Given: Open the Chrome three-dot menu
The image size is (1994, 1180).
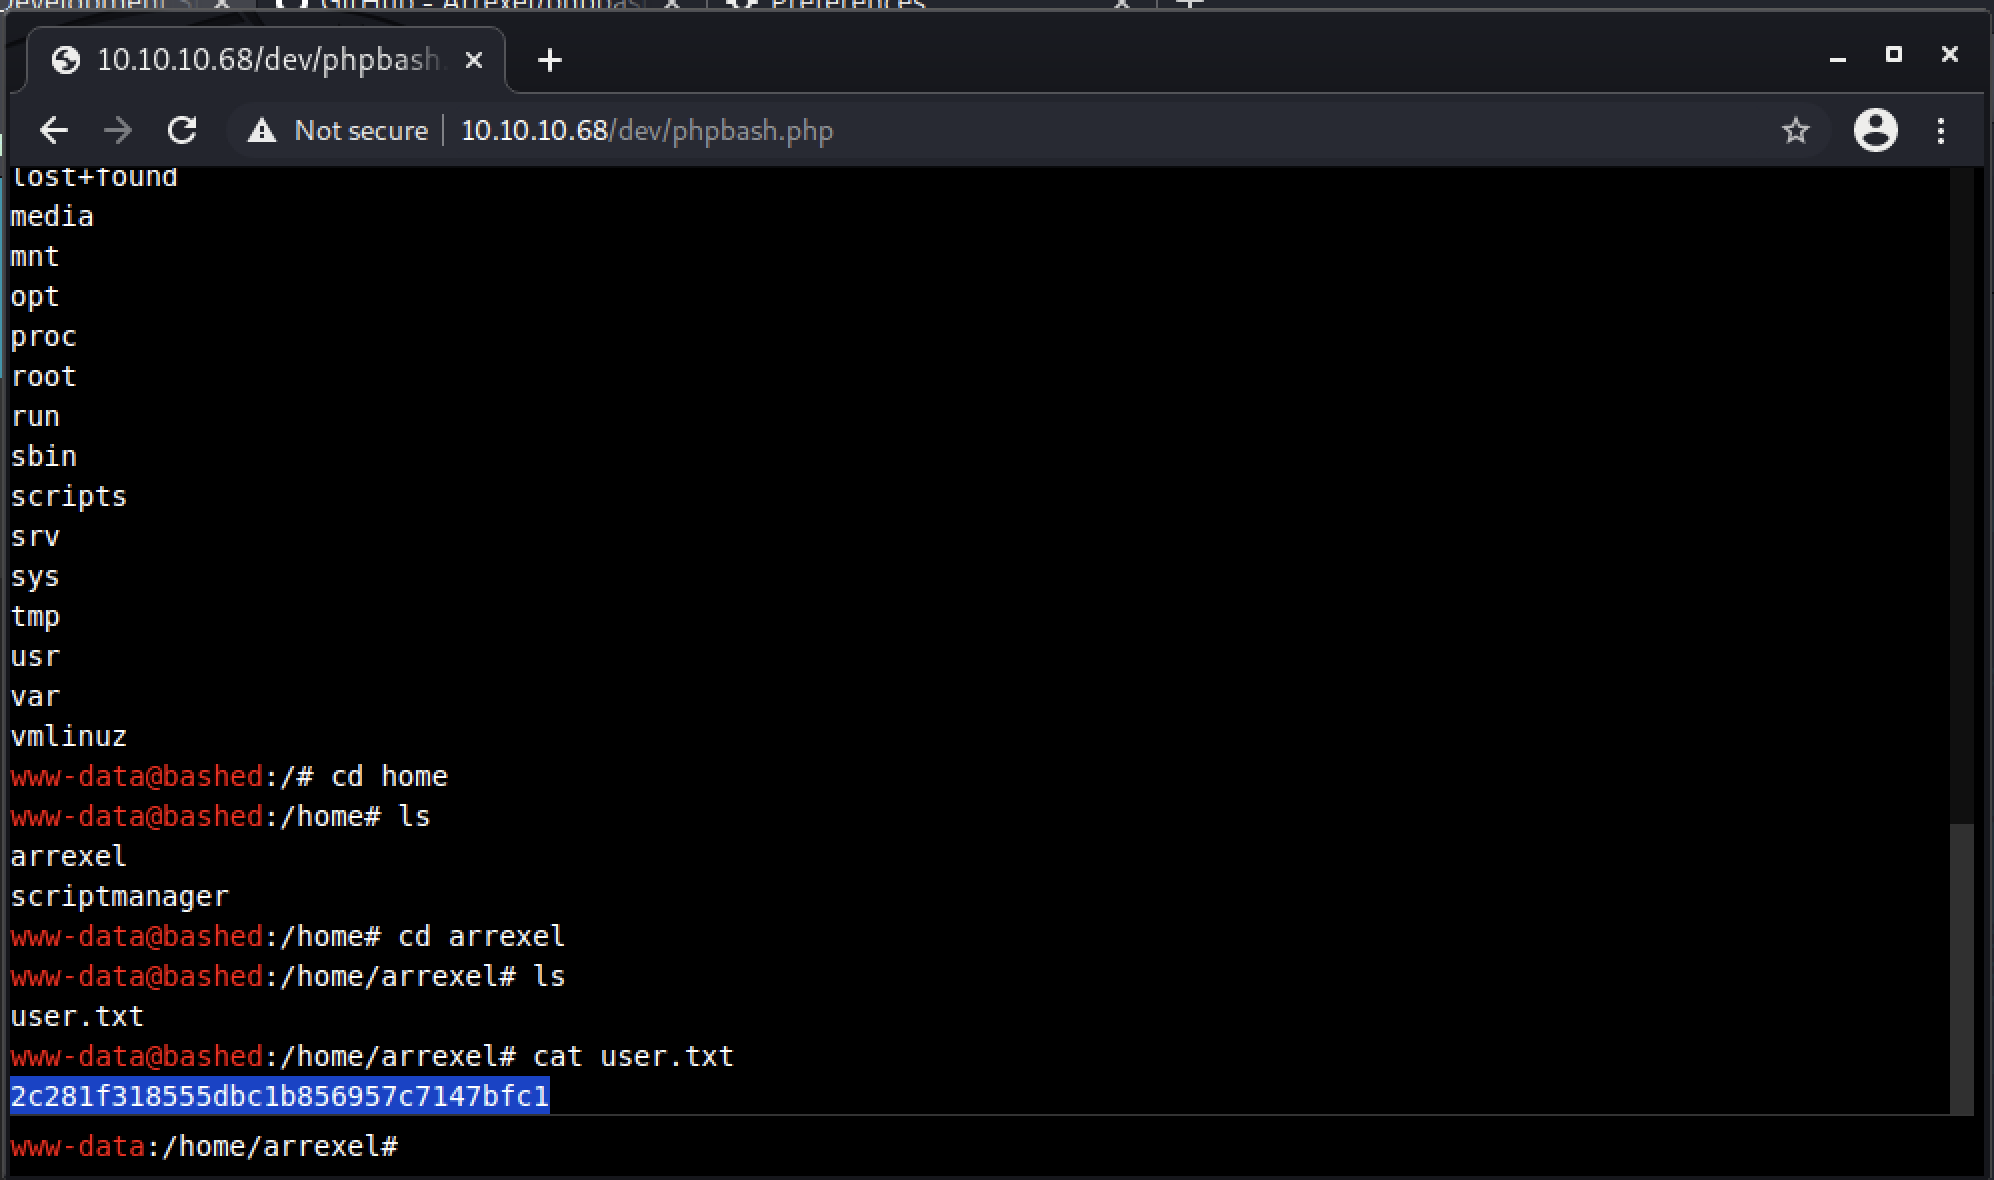Looking at the screenshot, I should tap(1941, 130).
